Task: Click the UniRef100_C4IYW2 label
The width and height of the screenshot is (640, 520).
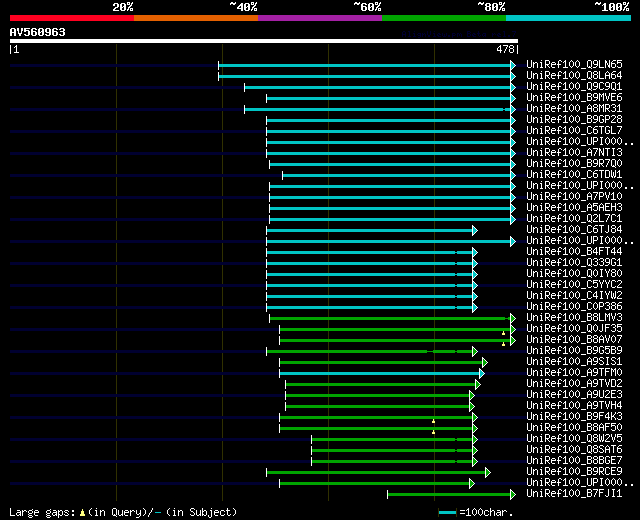Action: [x=574, y=296]
